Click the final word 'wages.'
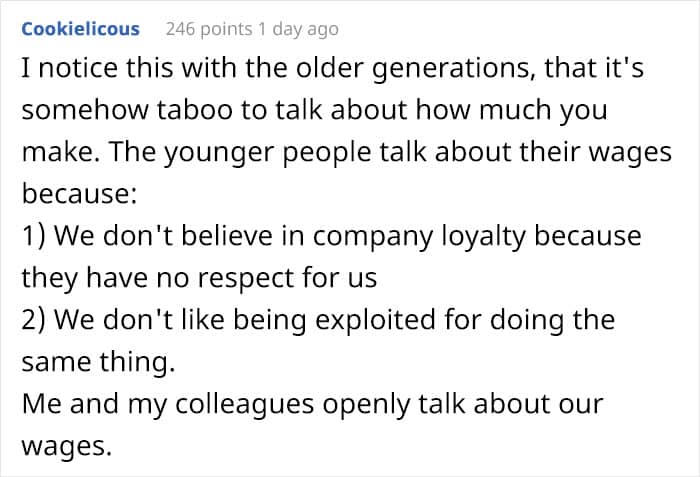Image resolution: width=700 pixels, height=477 pixels. (x=66, y=447)
